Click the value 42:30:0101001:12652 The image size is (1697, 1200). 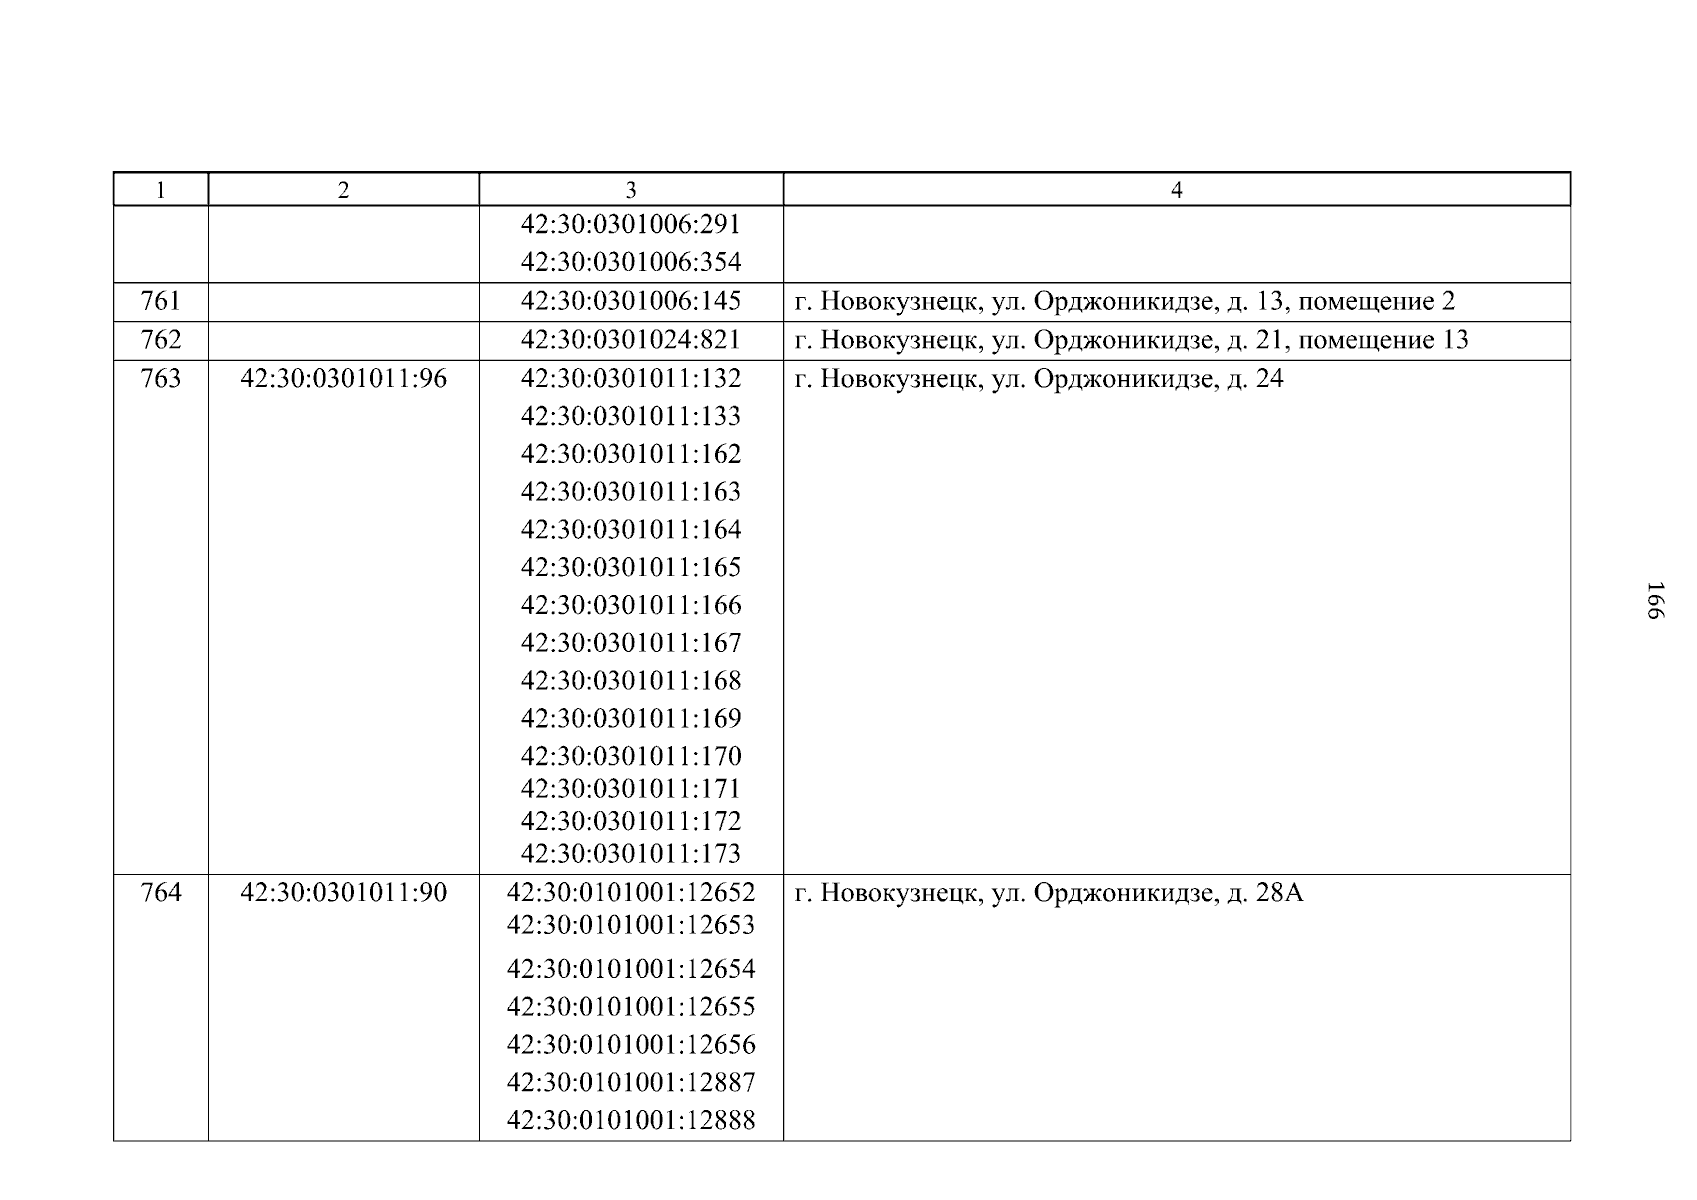point(631,892)
